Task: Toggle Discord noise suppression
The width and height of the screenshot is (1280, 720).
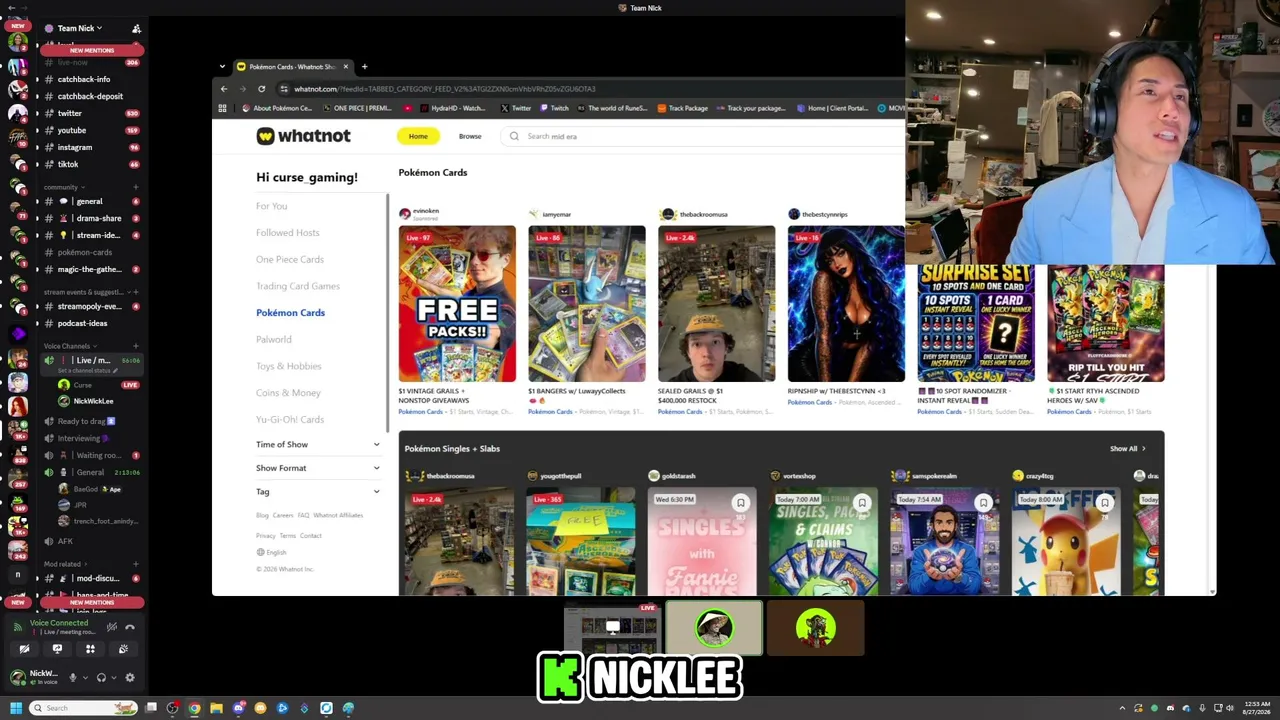Action: coord(111,627)
